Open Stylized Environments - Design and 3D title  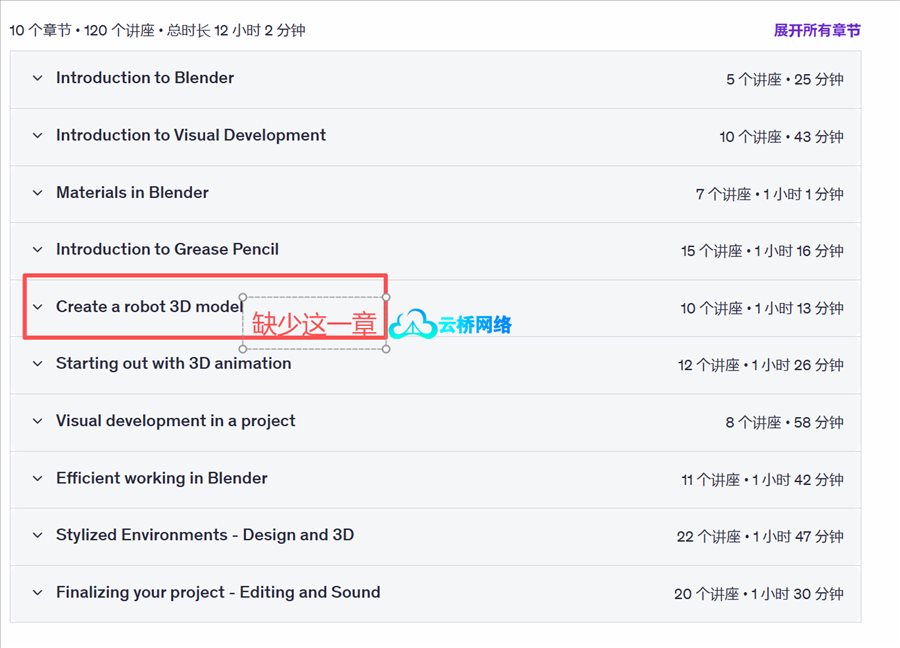tap(205, 535)
